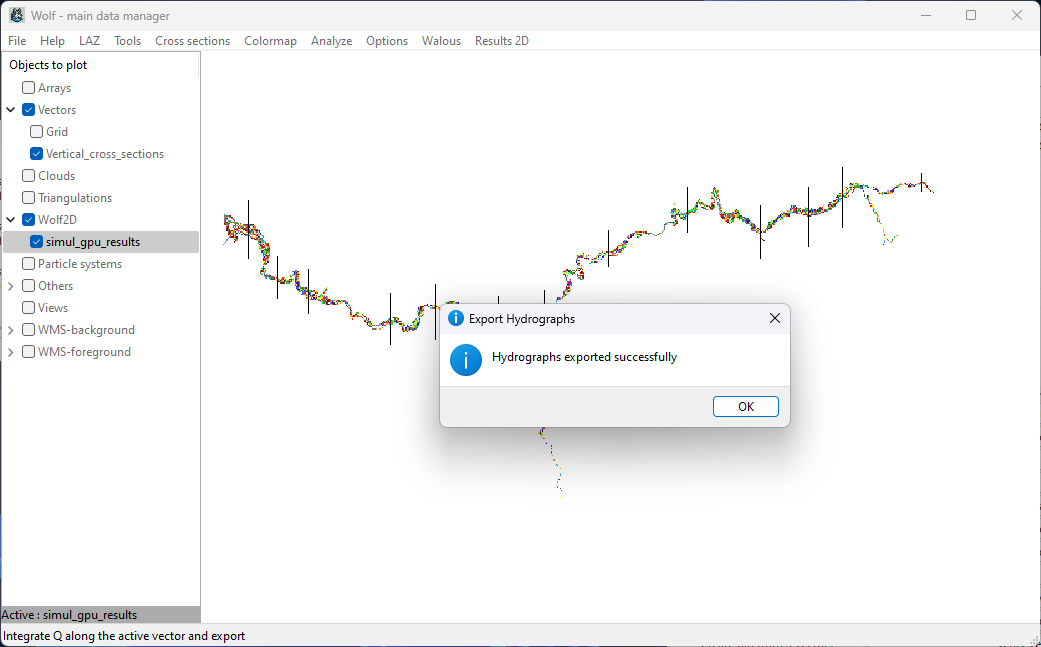Toggle the Arrays checkbox
The width and height of the screenshot is (1041, 647).
coord(29,88)
